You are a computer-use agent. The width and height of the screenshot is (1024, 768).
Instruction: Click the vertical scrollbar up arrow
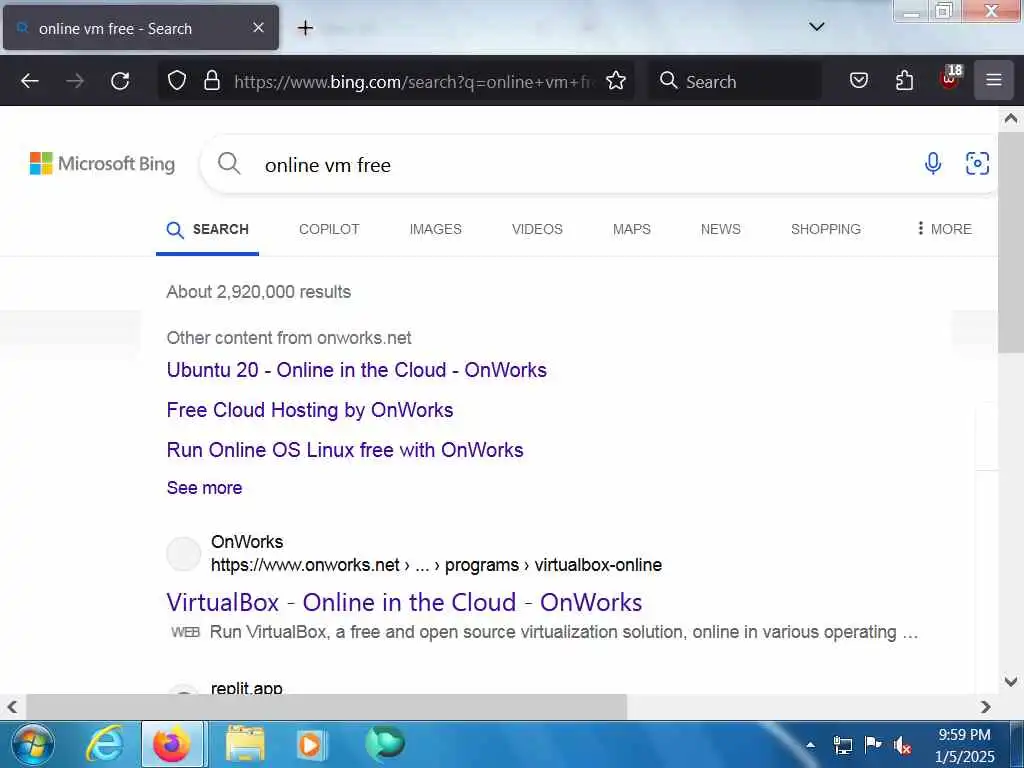click(1010, 118)
